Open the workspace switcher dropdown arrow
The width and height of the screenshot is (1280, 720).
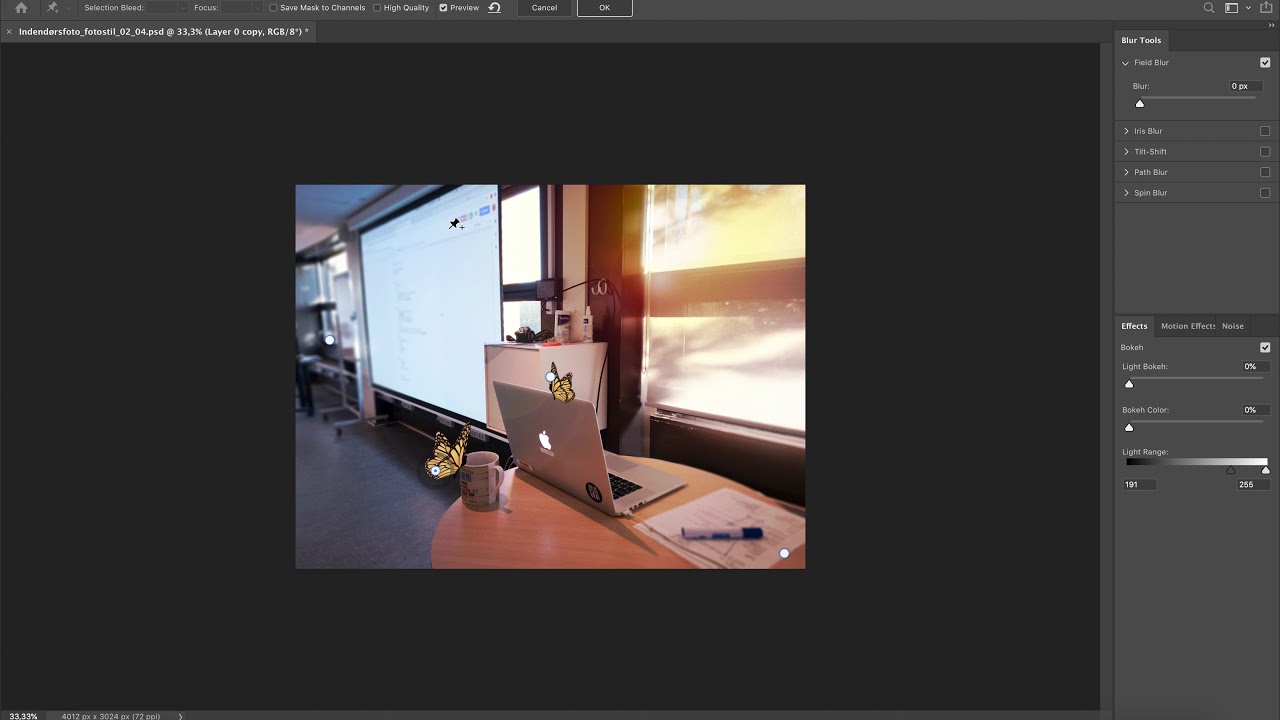coord(1248,8)
